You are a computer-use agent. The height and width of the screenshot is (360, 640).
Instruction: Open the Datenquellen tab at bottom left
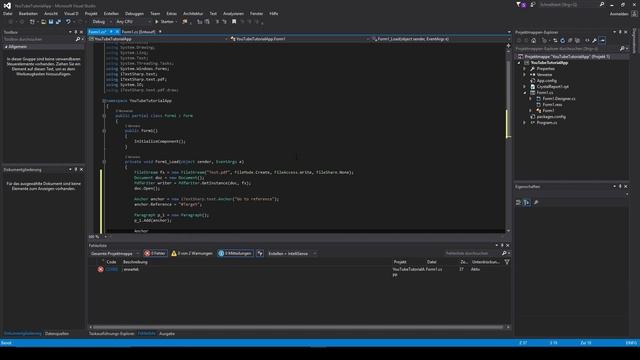click(x=57, y=333)
